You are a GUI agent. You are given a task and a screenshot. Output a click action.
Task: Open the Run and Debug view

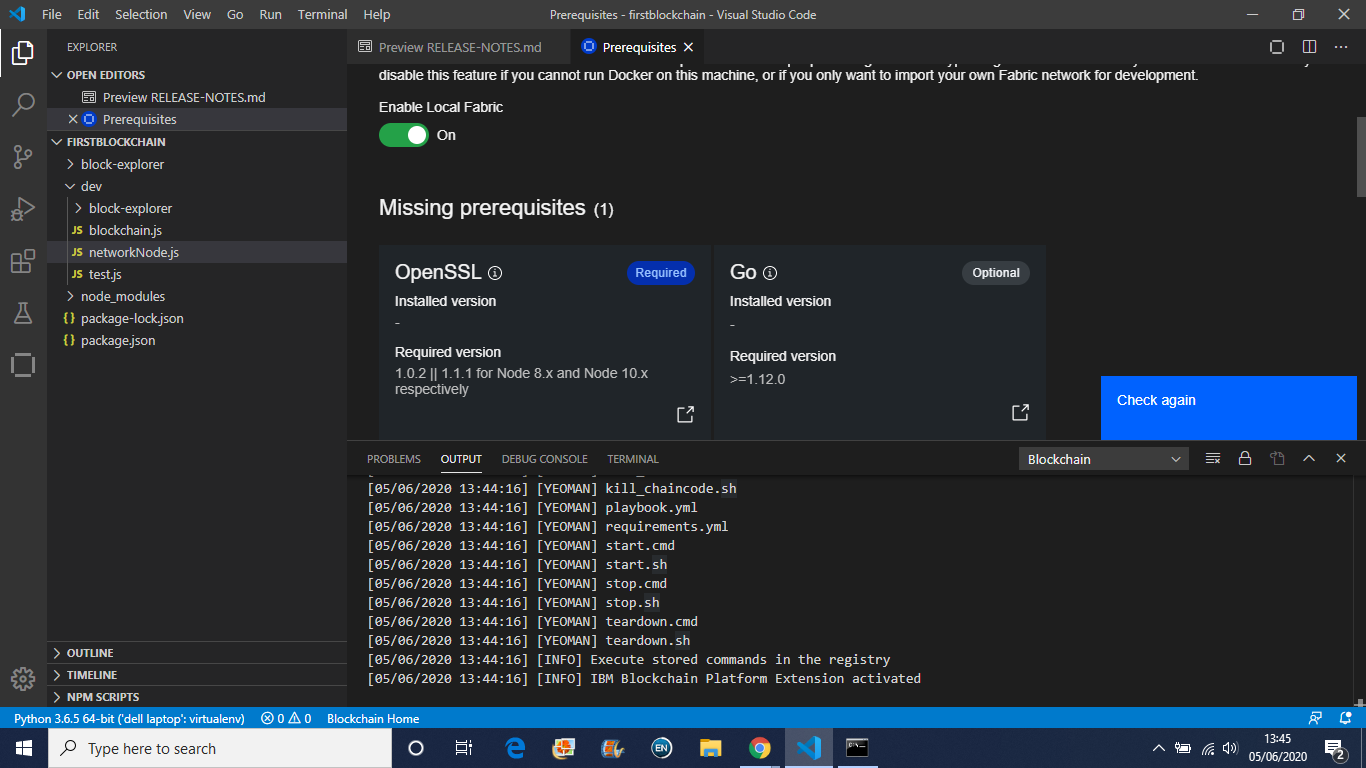pos(22,209)
